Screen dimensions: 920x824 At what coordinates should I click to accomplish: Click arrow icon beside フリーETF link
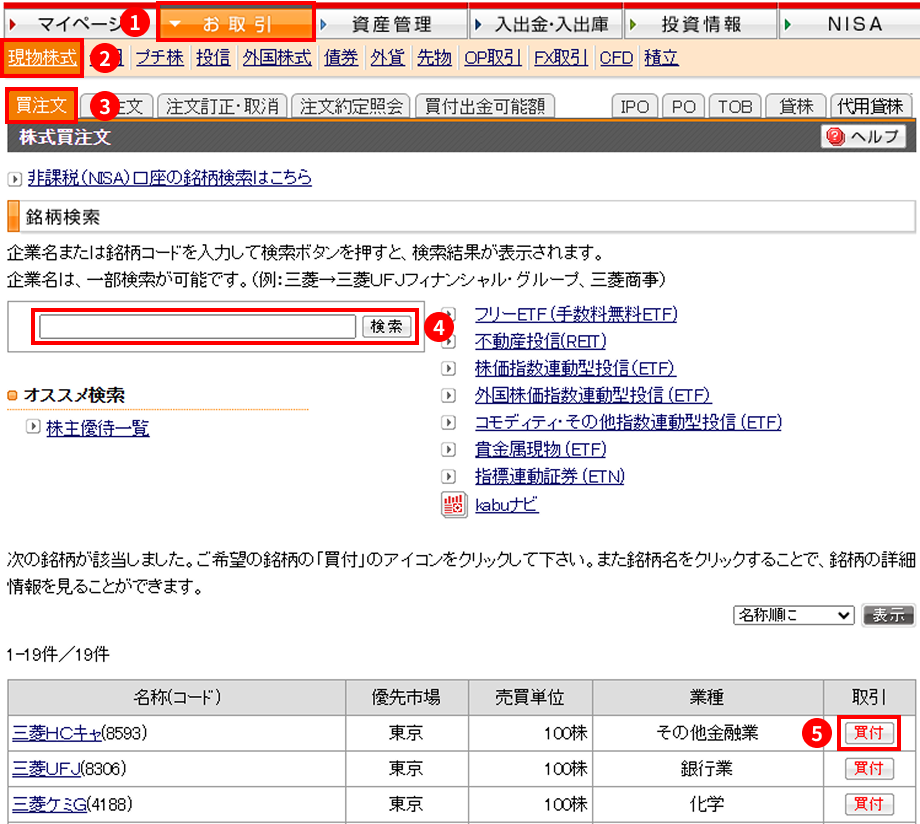click(x=449, y=314)
